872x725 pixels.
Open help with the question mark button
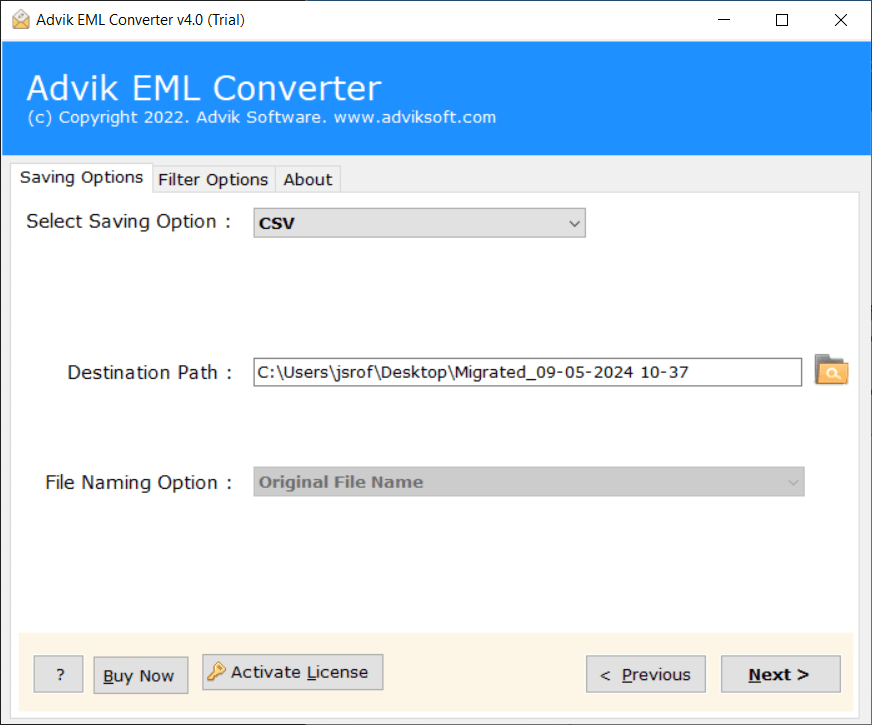[x=58, y=674]
